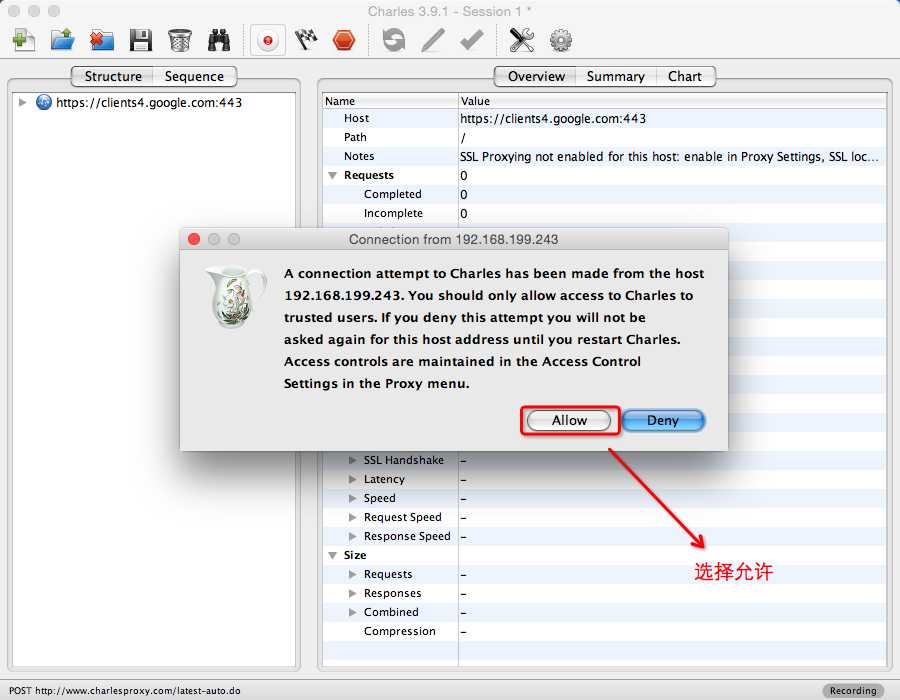Viewport: 900px width, 700px height.
Task: Click the Validate checkmark icon
Action: pos(471,41)
